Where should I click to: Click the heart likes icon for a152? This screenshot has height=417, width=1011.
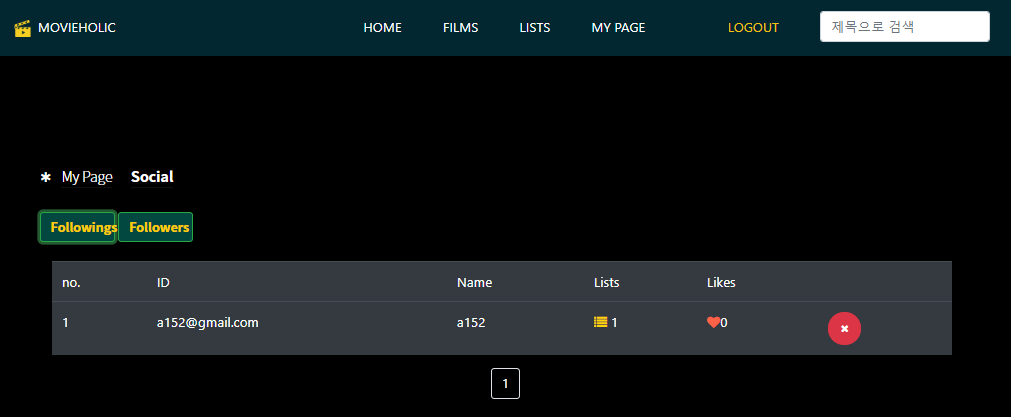pyautogui.click(x=713, y=322)
